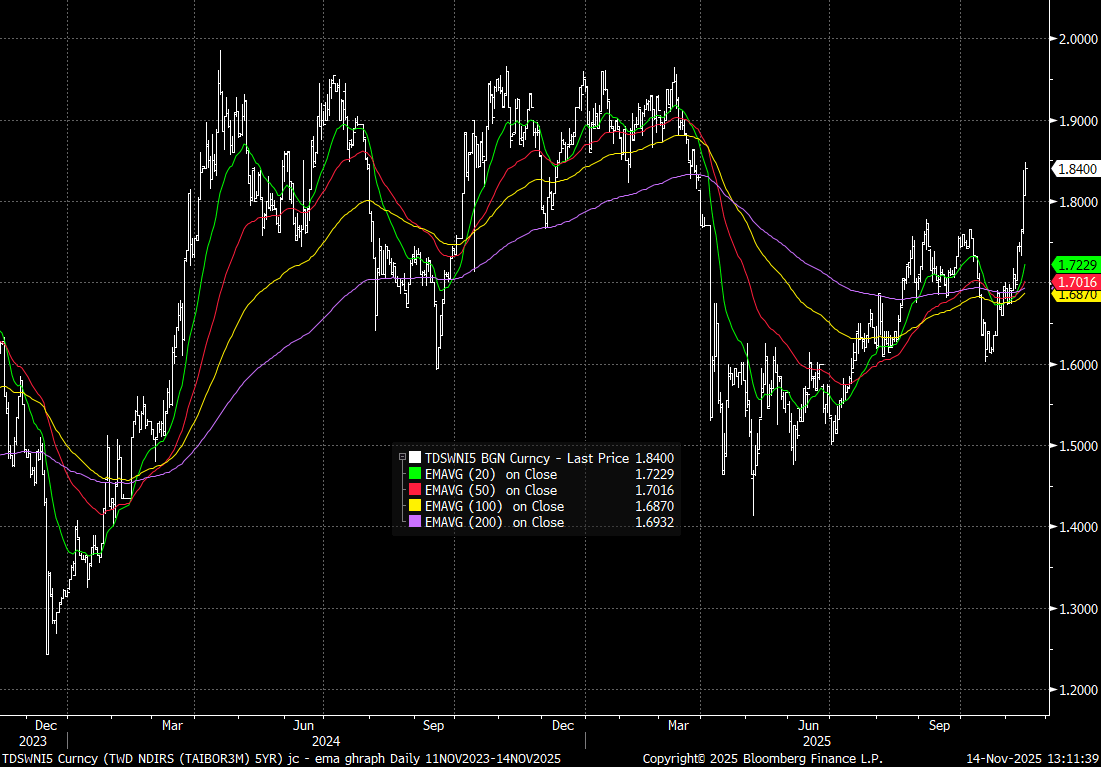Click the white 1.8400 last price axis flag
The width and height of the screenshot is (1101, 767).
(x=1076, y=169)
